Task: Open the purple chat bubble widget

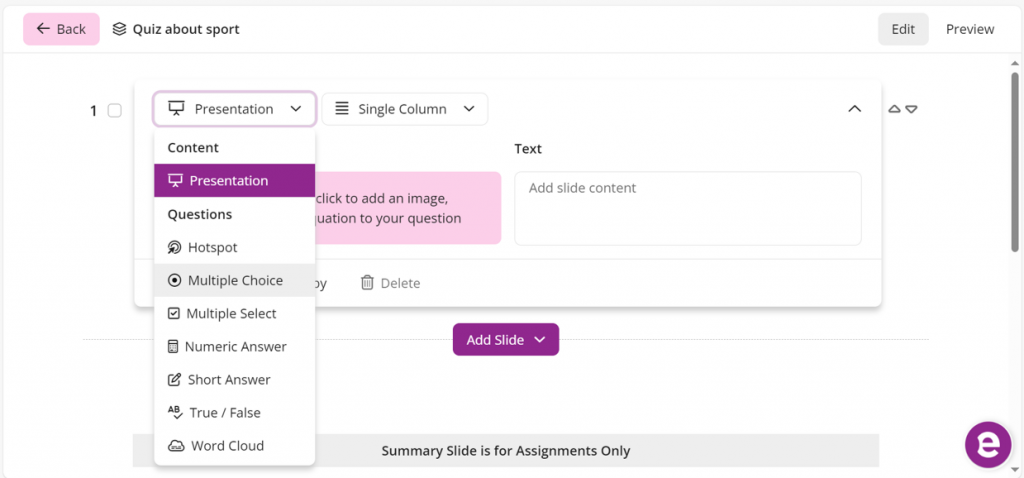Action: coord(988,444)
